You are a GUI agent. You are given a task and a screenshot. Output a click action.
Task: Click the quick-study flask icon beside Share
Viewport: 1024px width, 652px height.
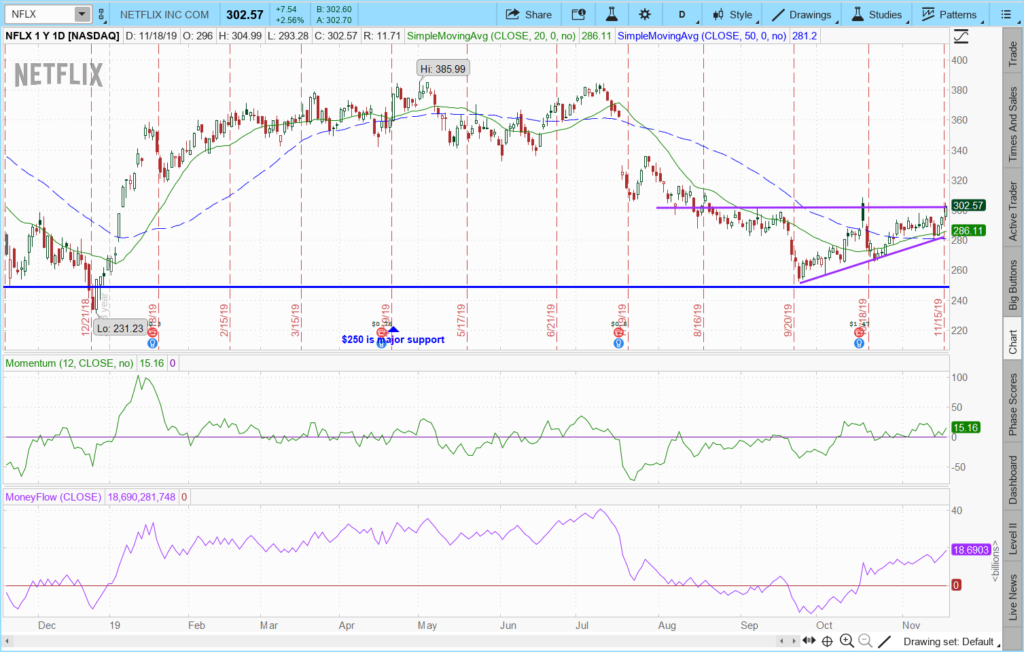(612, 14)
